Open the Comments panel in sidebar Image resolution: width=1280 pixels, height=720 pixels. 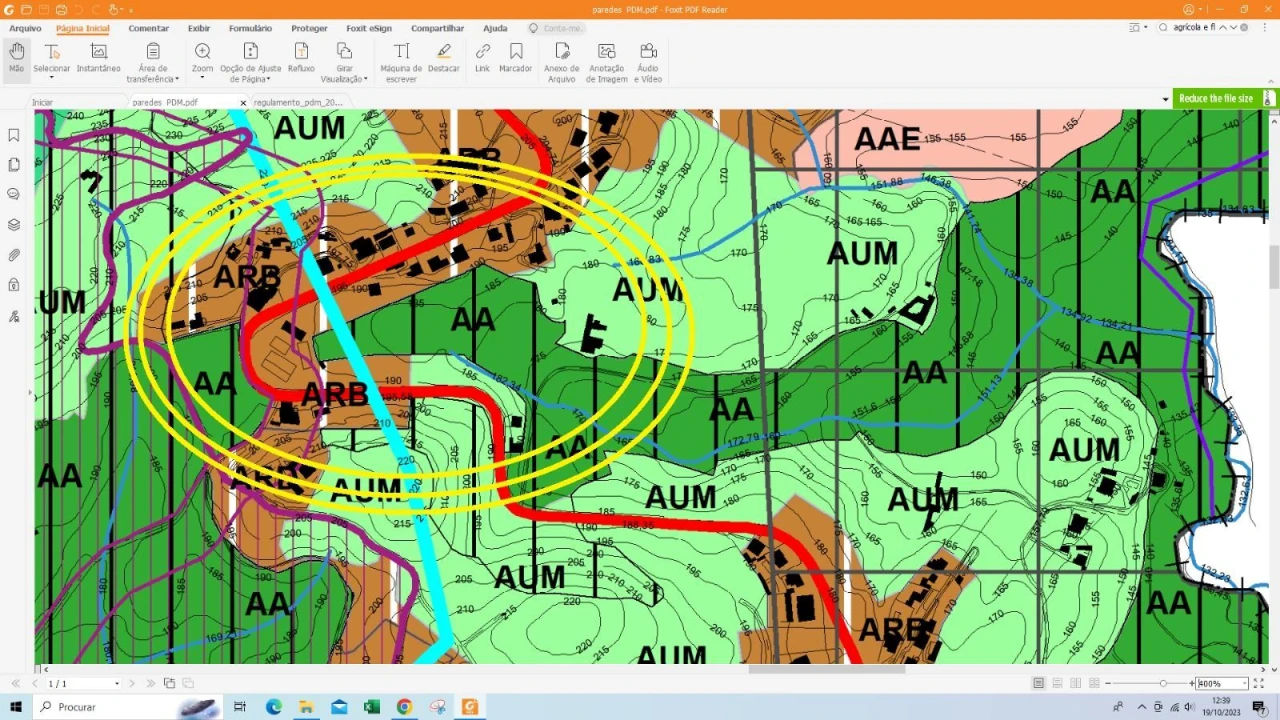tap(14, 194)
